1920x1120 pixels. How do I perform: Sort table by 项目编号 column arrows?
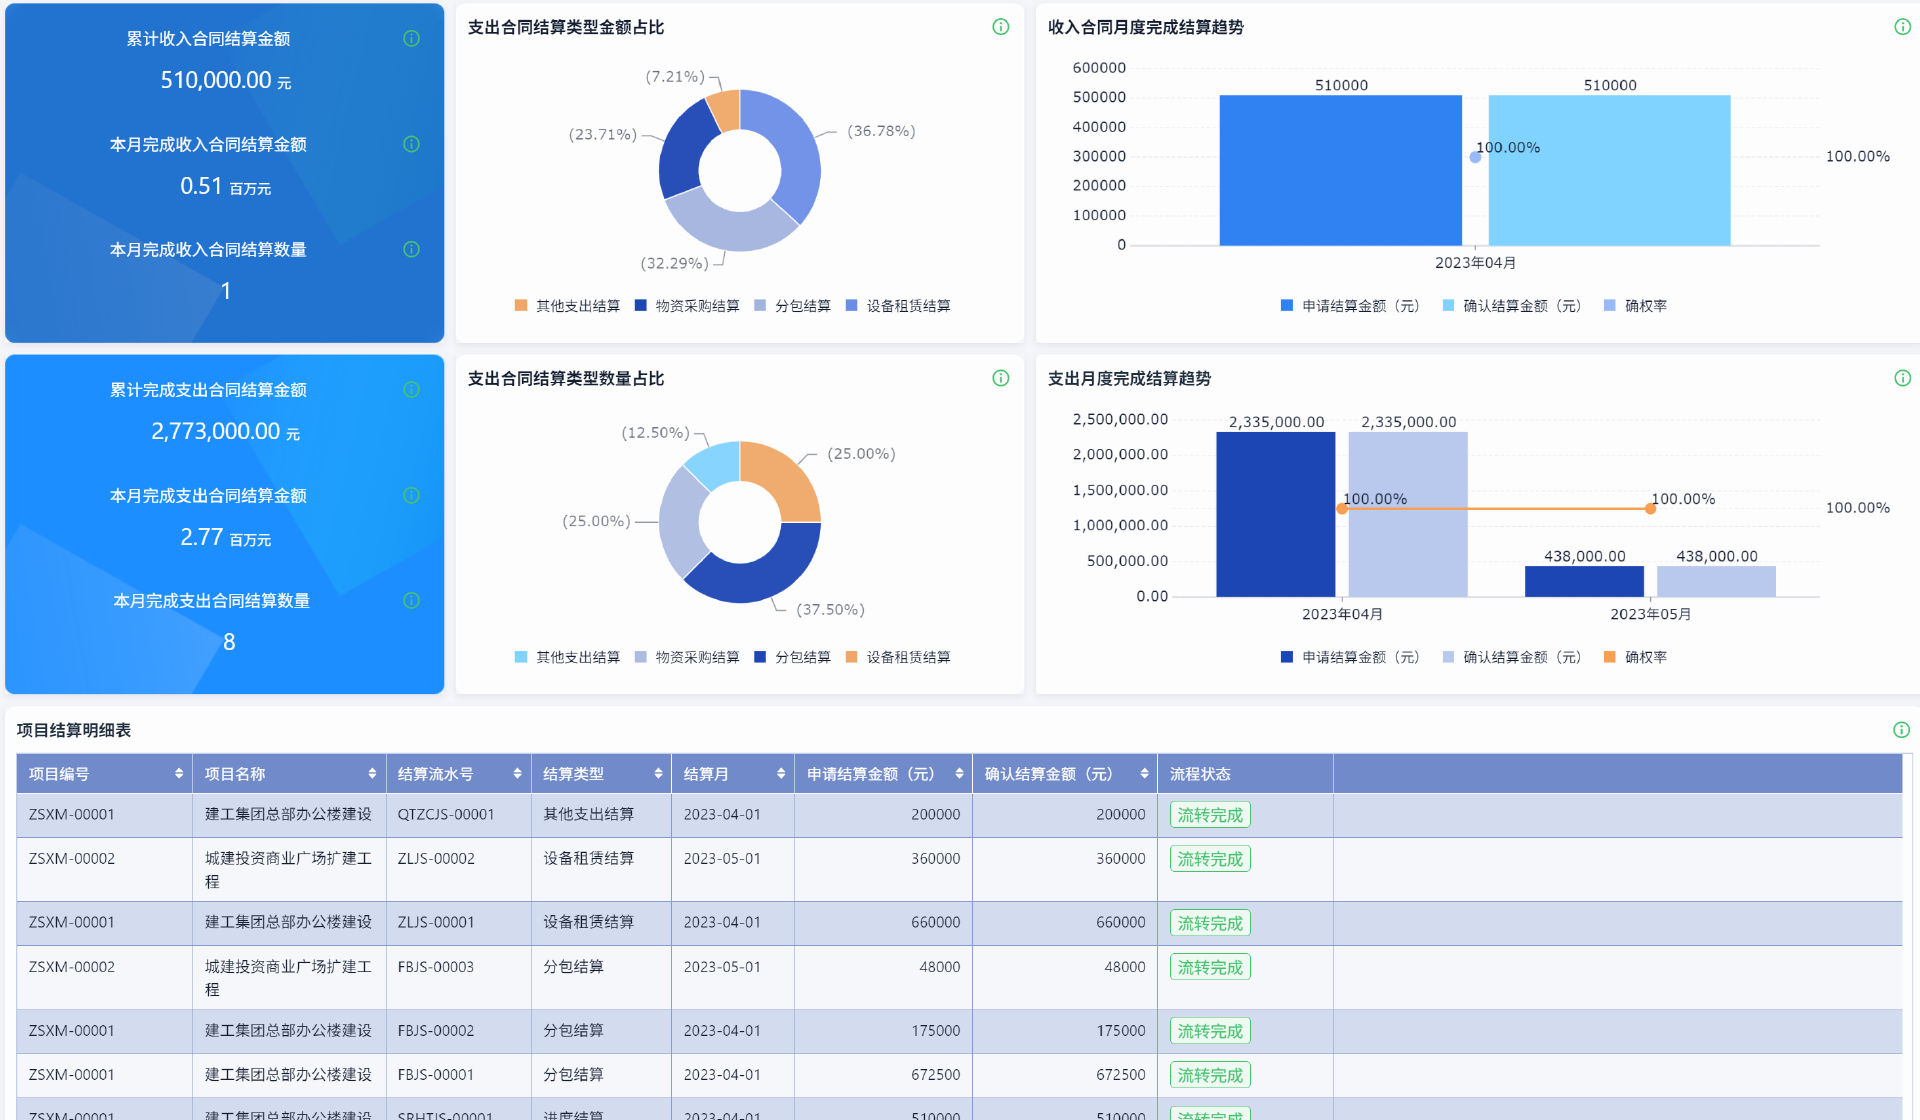179,774
